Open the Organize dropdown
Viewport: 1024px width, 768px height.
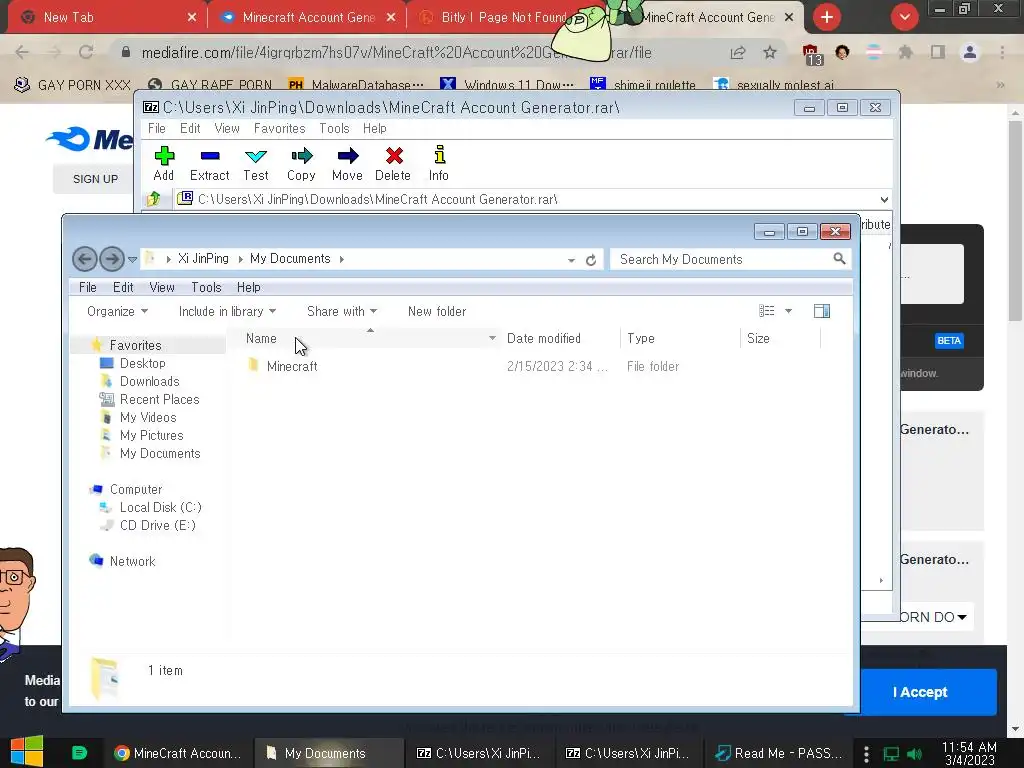point(118,312)
